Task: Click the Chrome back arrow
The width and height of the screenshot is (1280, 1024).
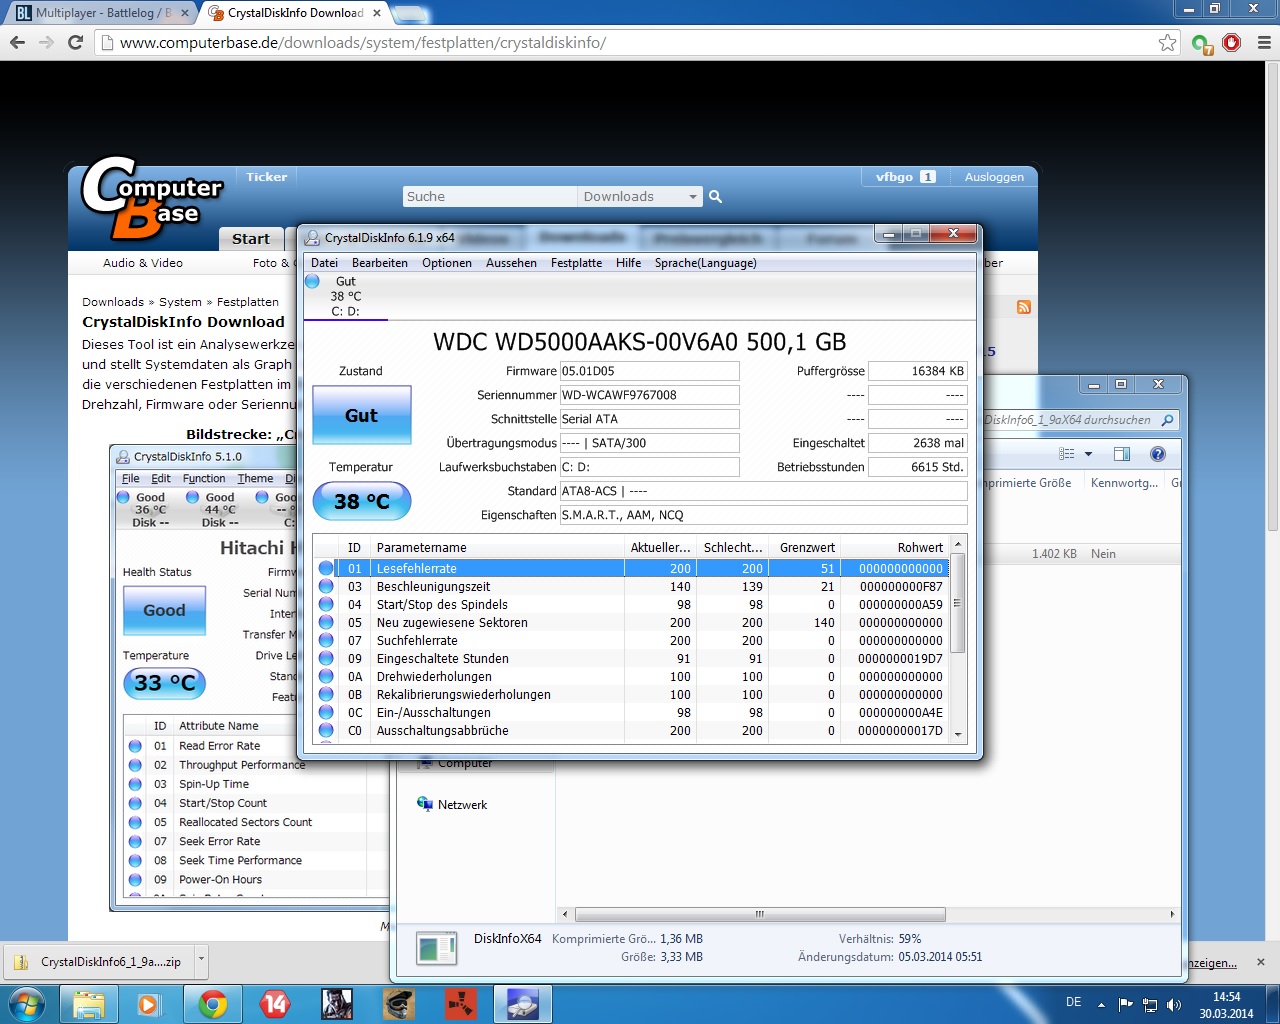Action: pyautogui.click(x=17, y=43)
